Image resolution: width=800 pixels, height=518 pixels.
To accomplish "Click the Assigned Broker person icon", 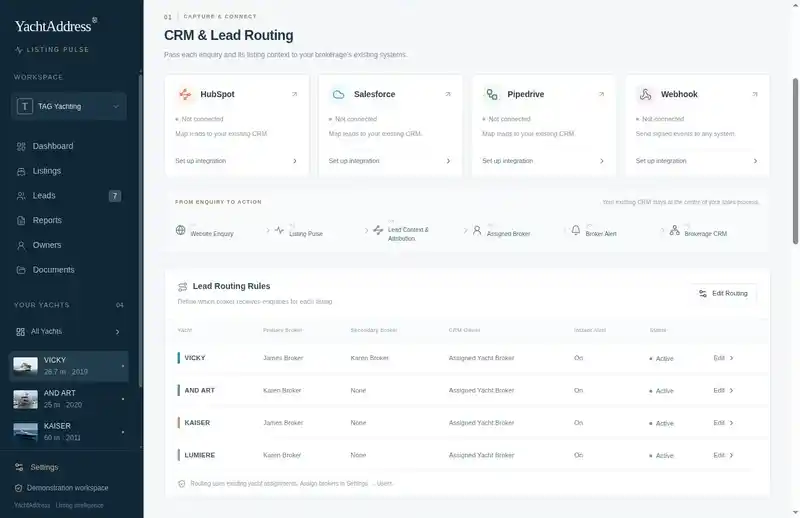I will click(x=477, y=230).
